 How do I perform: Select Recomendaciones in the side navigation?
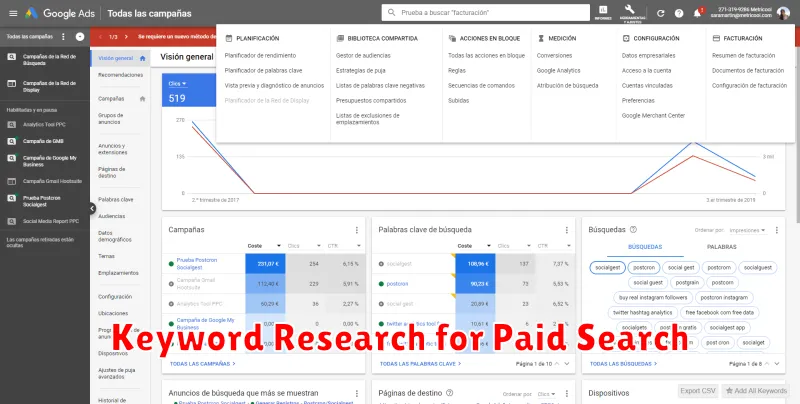click(120, 75)
